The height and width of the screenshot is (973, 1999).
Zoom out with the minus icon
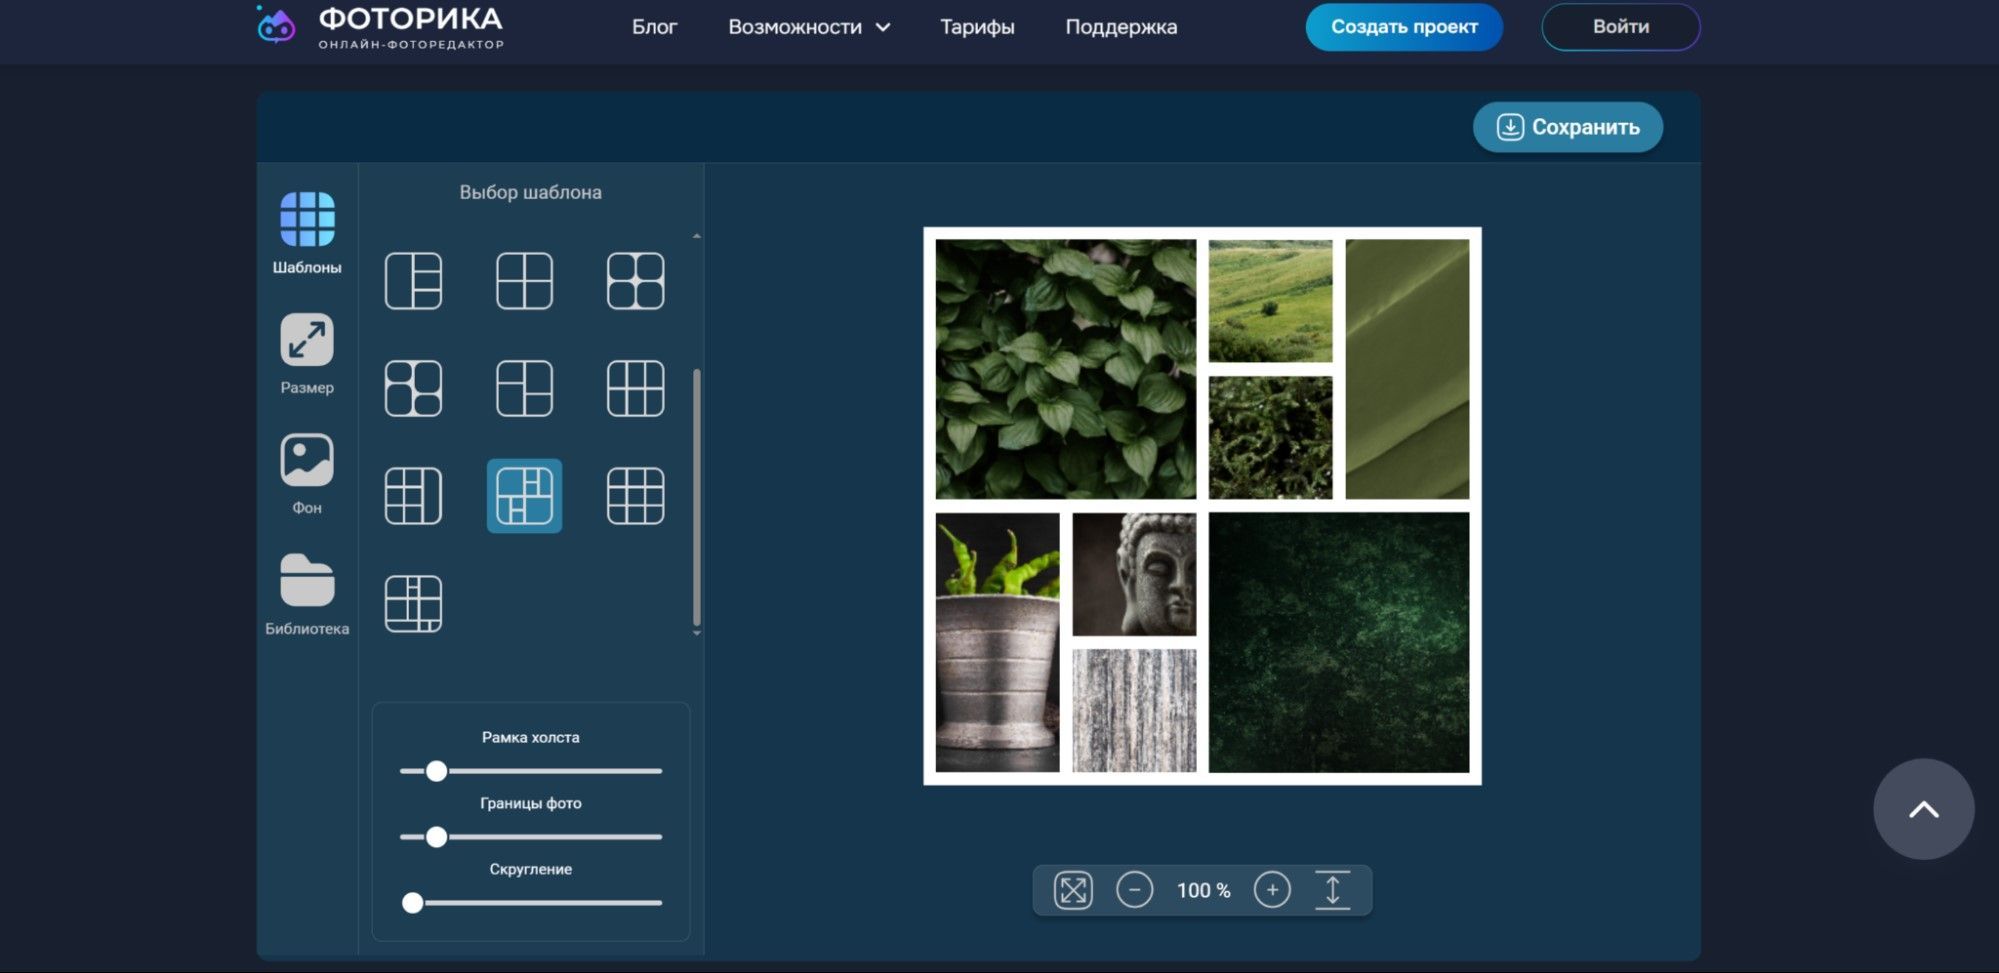coord(1134,890)
